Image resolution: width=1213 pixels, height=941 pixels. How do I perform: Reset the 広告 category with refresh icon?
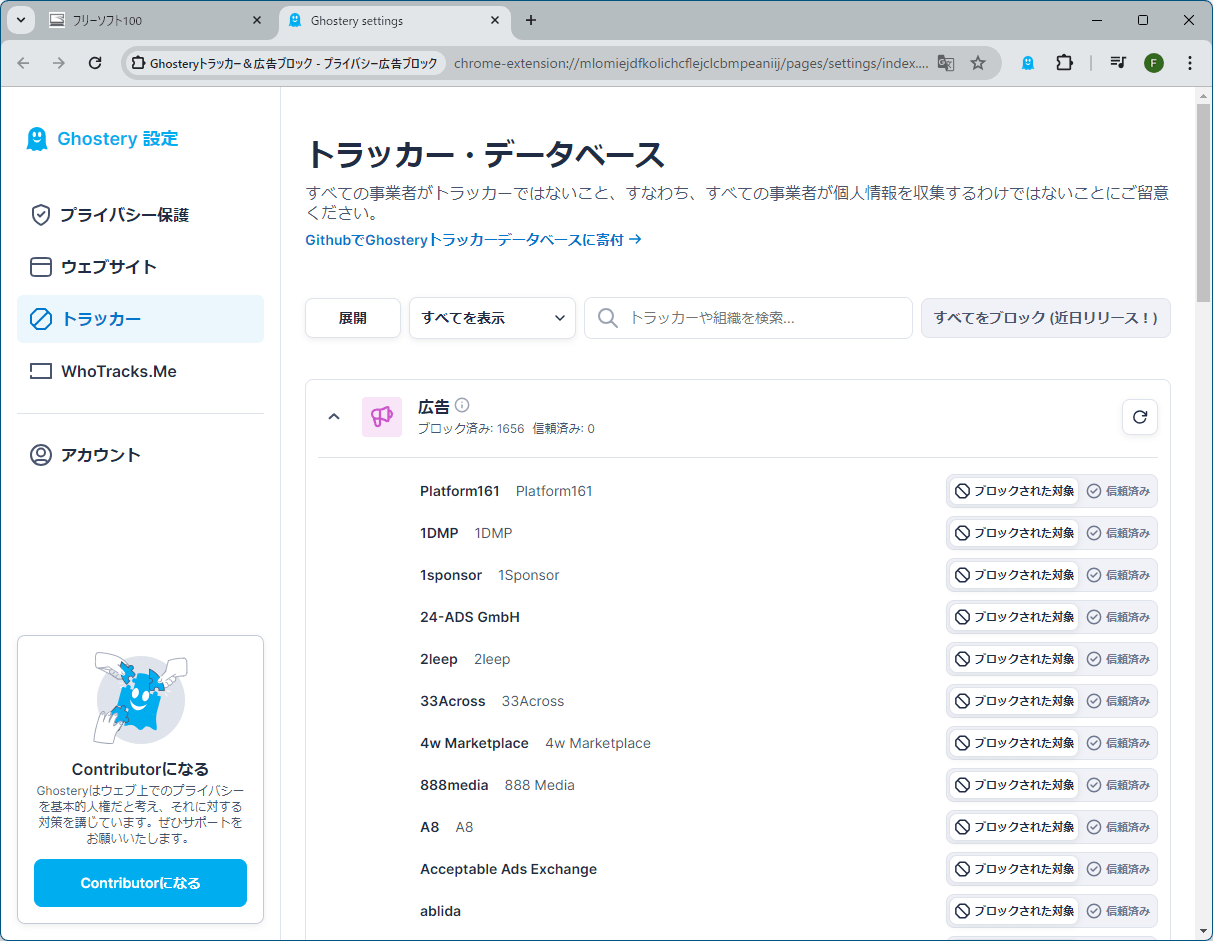pos(1140,417)
